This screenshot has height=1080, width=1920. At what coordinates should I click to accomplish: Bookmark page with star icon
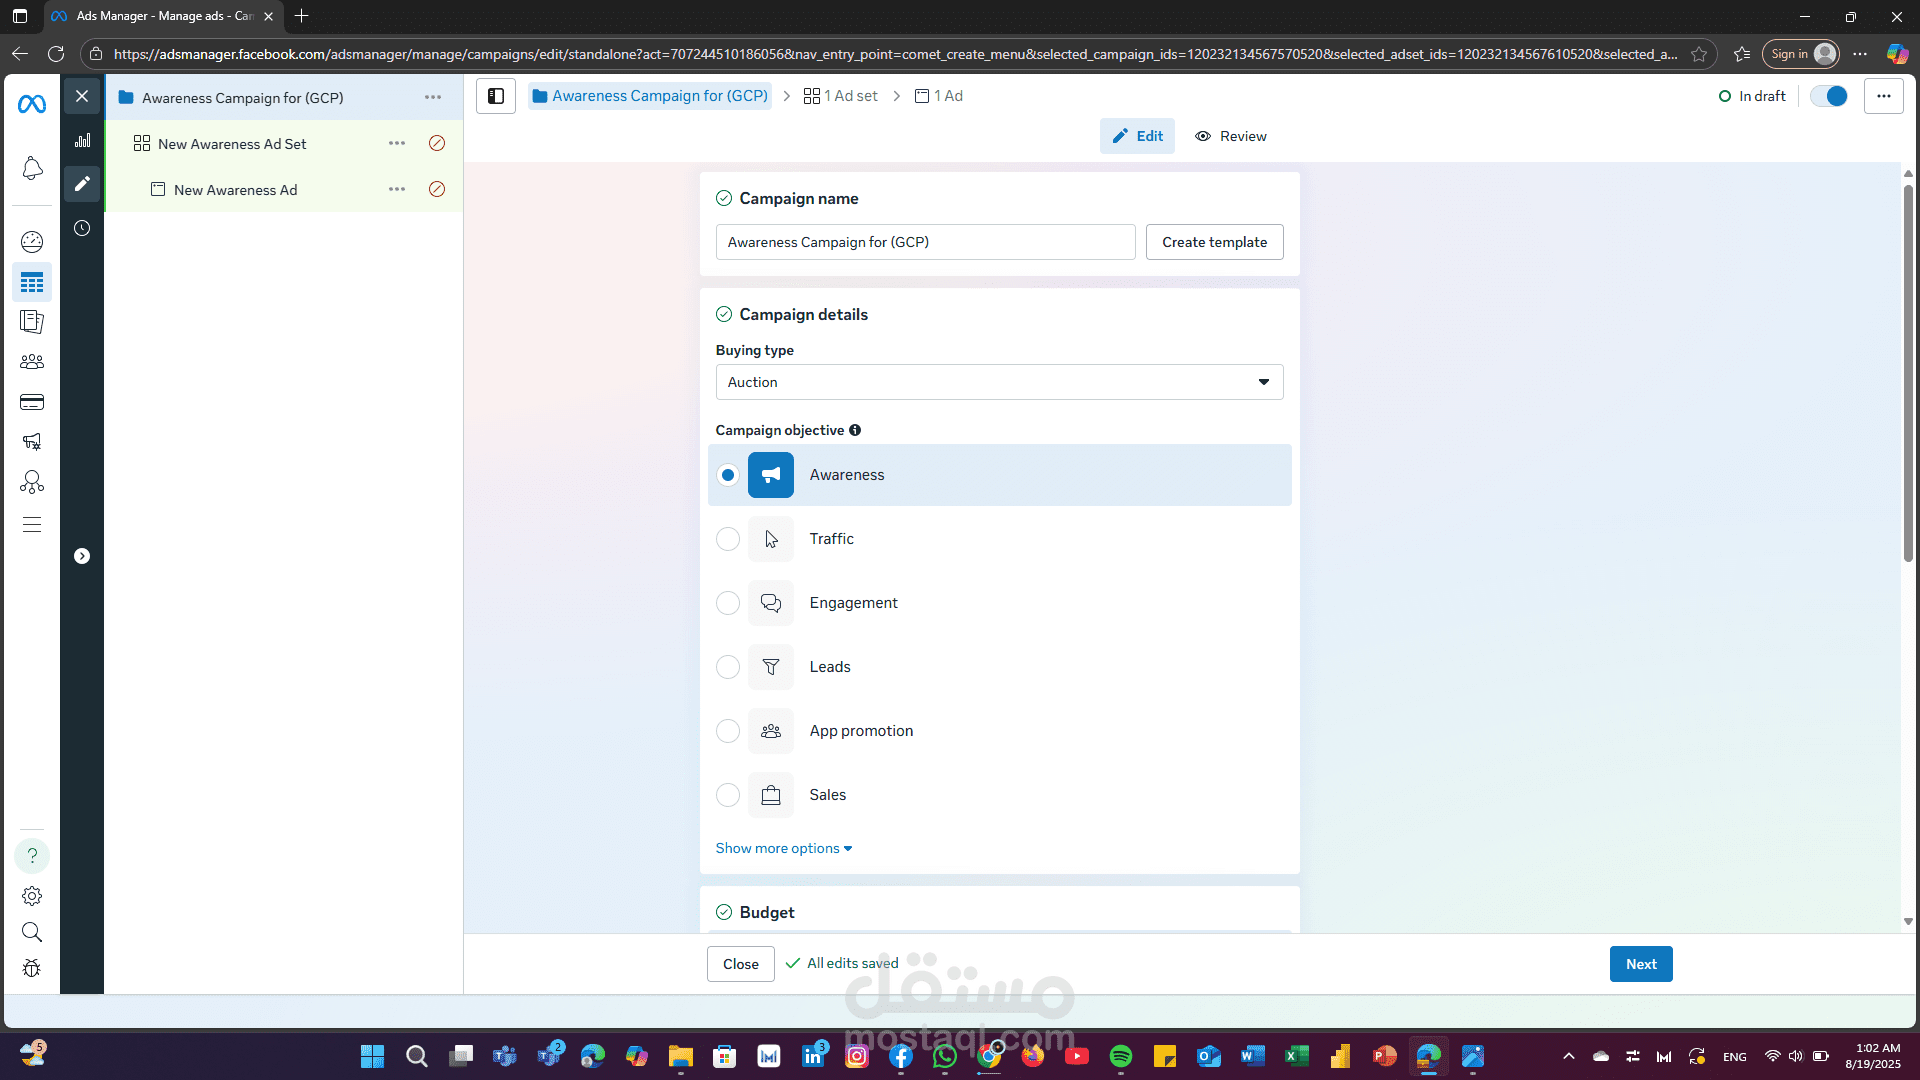tap(1699, 54)
